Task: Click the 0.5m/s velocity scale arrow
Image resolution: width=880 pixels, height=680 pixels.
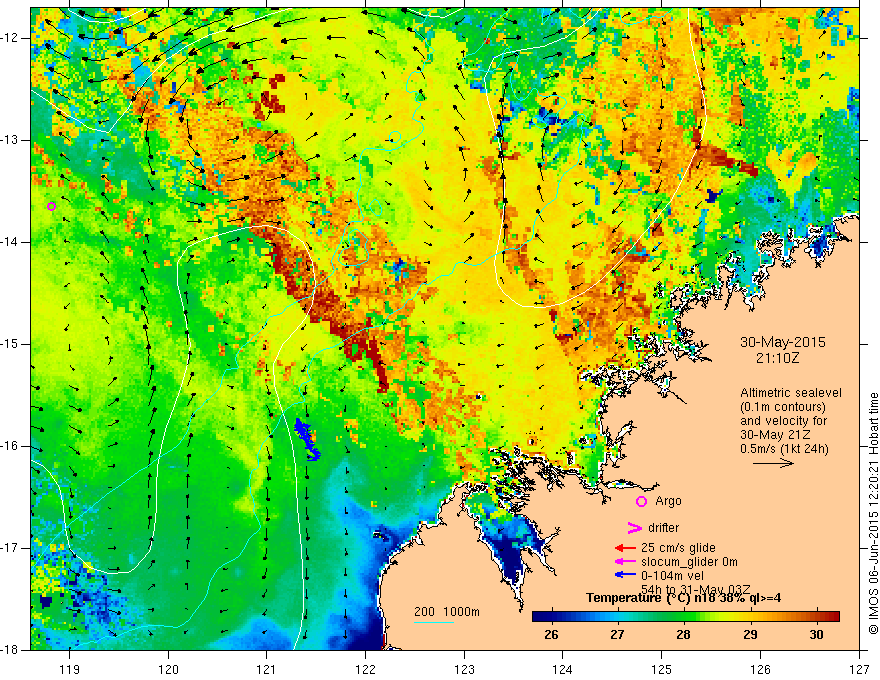Action: [773, 463]
